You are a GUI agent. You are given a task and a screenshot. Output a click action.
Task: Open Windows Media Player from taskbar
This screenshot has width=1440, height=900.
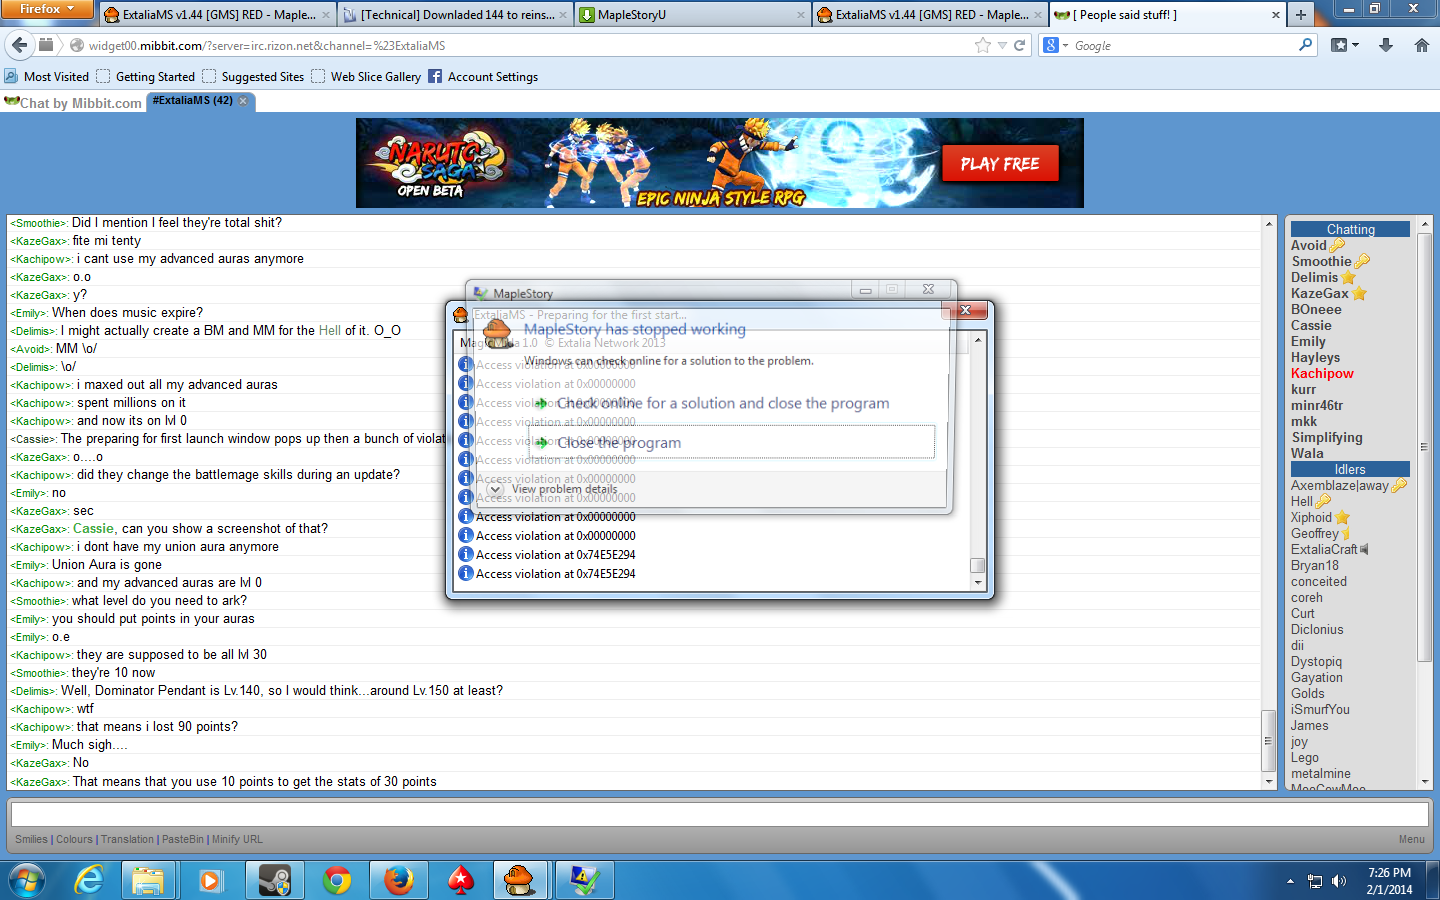coord(210,880)
